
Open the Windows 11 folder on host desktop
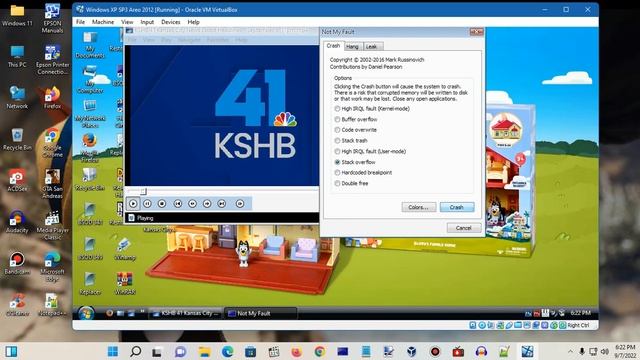(x=17, y=16)
